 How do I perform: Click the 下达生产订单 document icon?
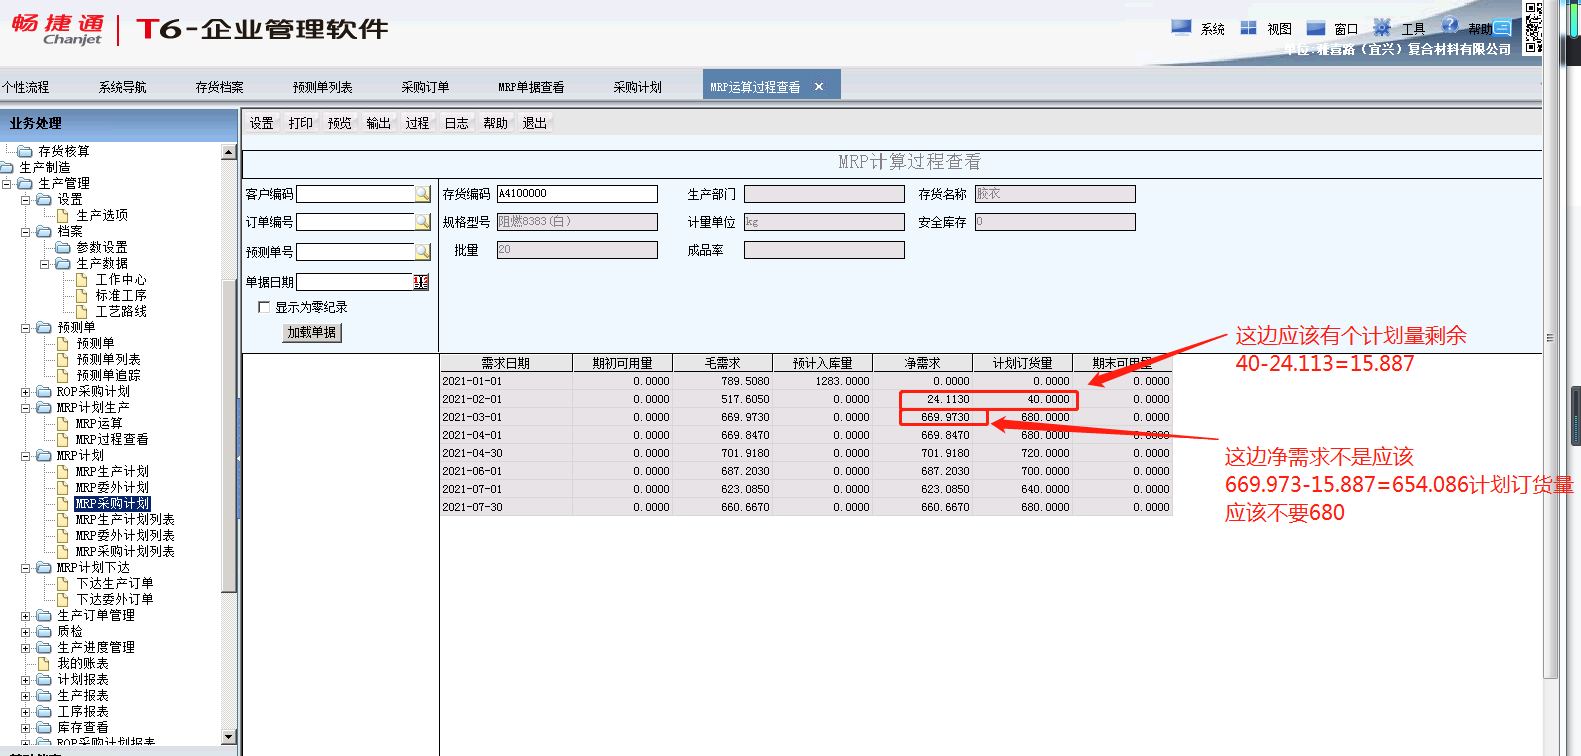pyautogui.click(x=63, y=584)
